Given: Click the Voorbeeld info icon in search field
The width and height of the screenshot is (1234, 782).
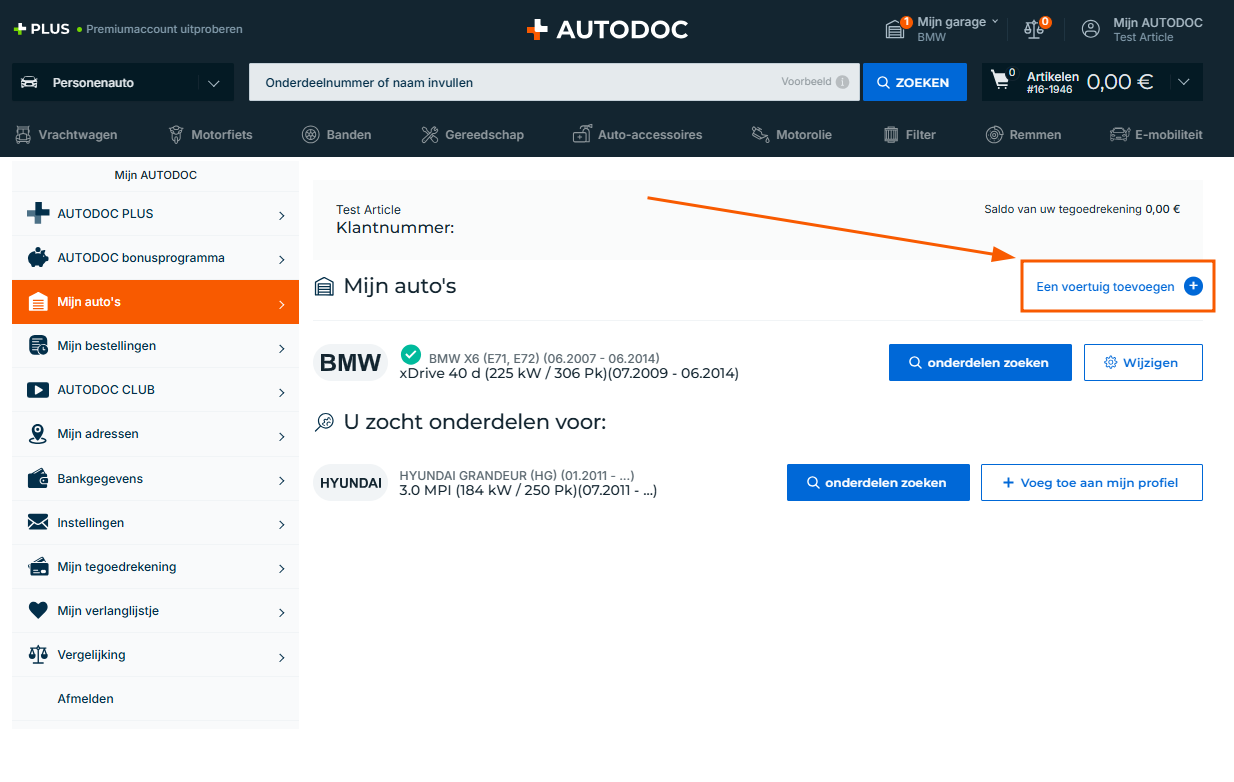Looking at the screenshot, I should click(x=842, y=82).
